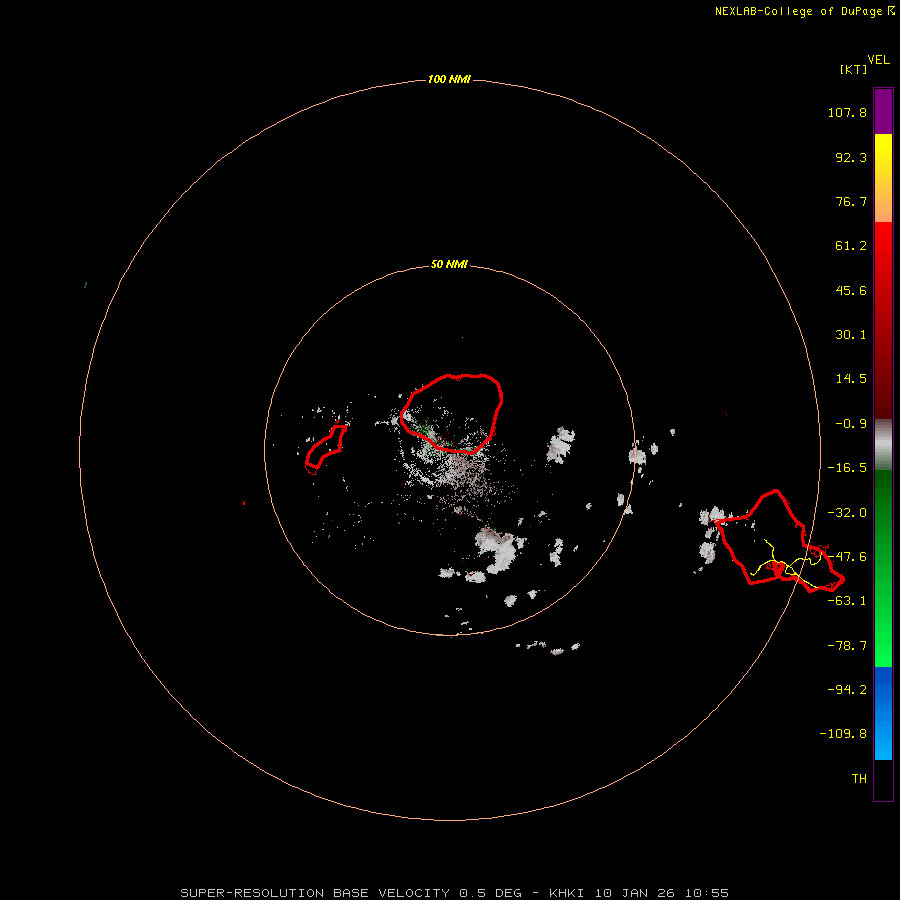The image size is (900, 900).
Task: Click the 50 NMI range ring label
Action: 449,264
